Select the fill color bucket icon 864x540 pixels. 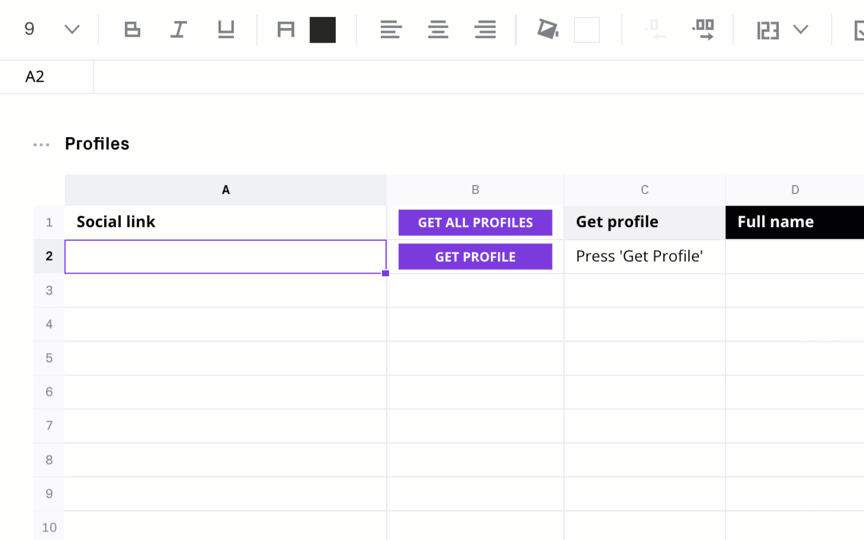click(548, 29)
